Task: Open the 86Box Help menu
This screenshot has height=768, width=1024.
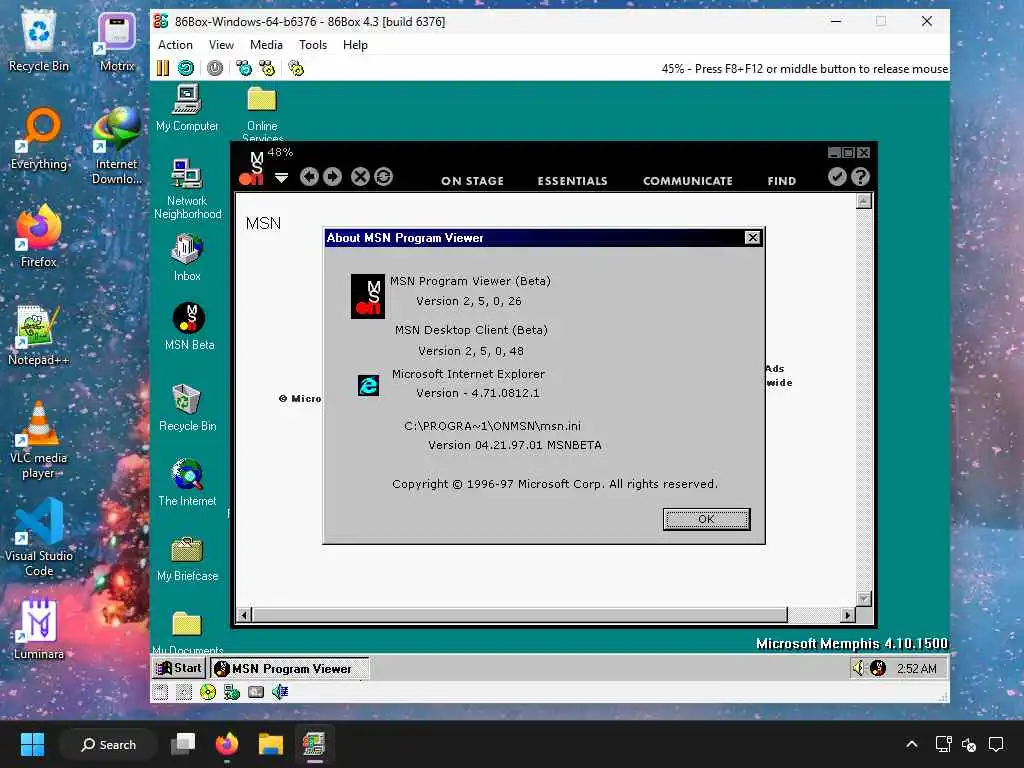Action: click(x=355, y=45)
